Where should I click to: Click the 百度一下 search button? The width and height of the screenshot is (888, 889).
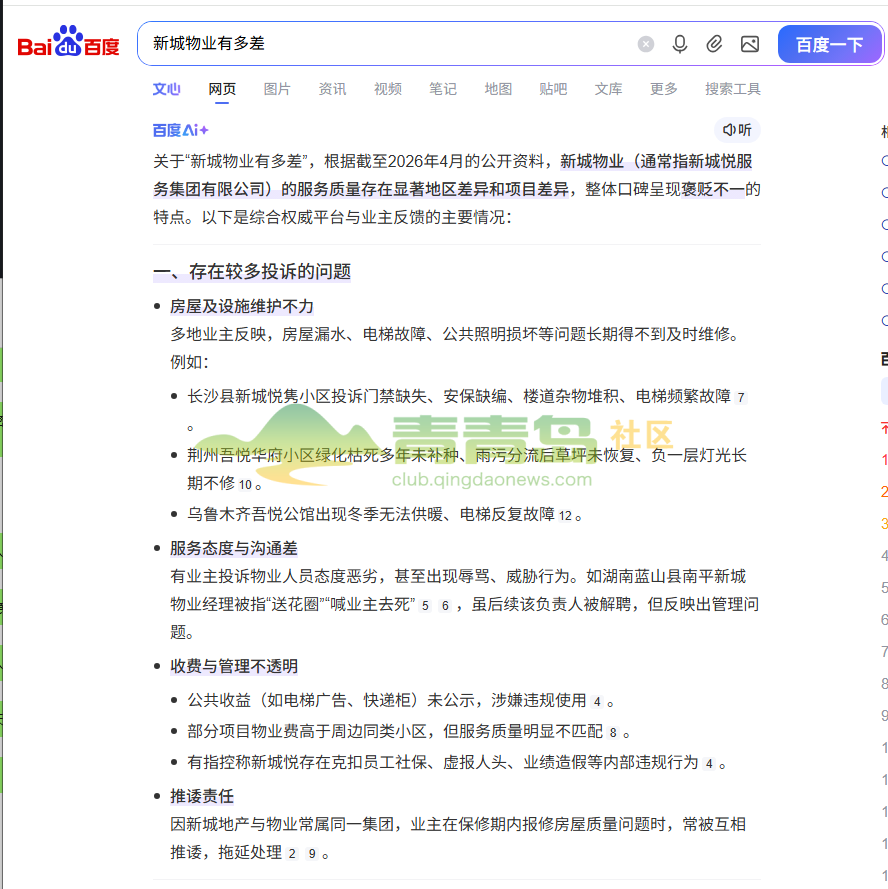coord(830,44)
